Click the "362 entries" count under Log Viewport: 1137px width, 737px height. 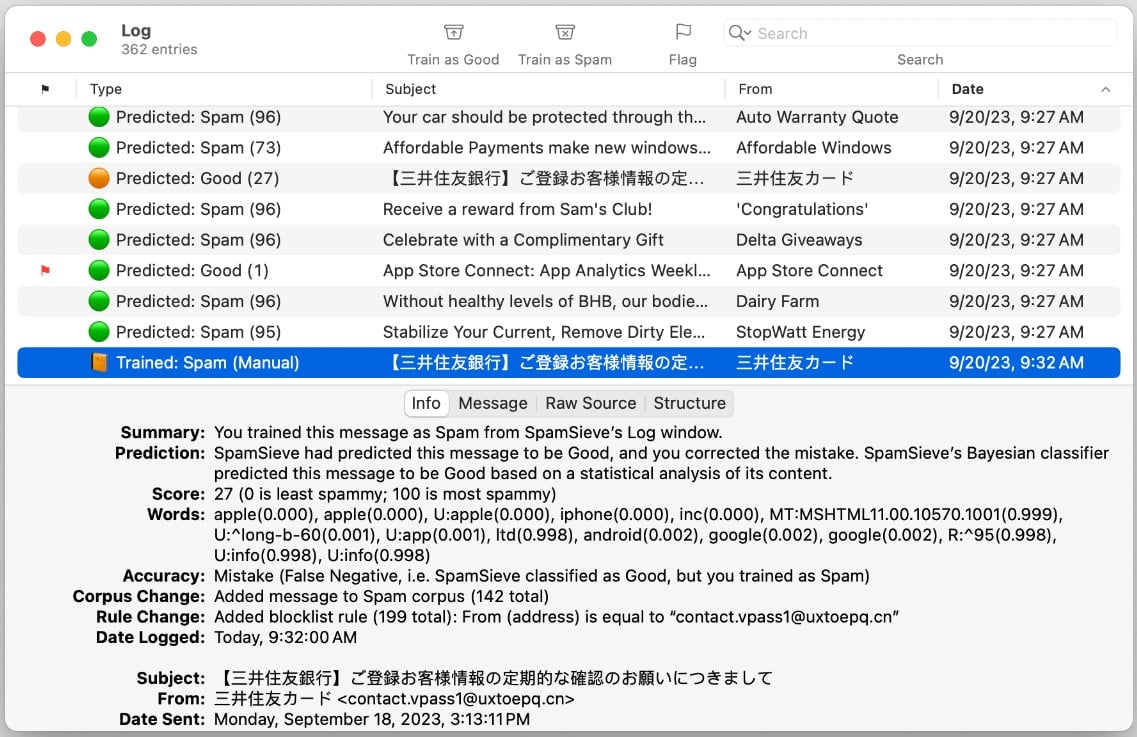[x=159, y=49]
